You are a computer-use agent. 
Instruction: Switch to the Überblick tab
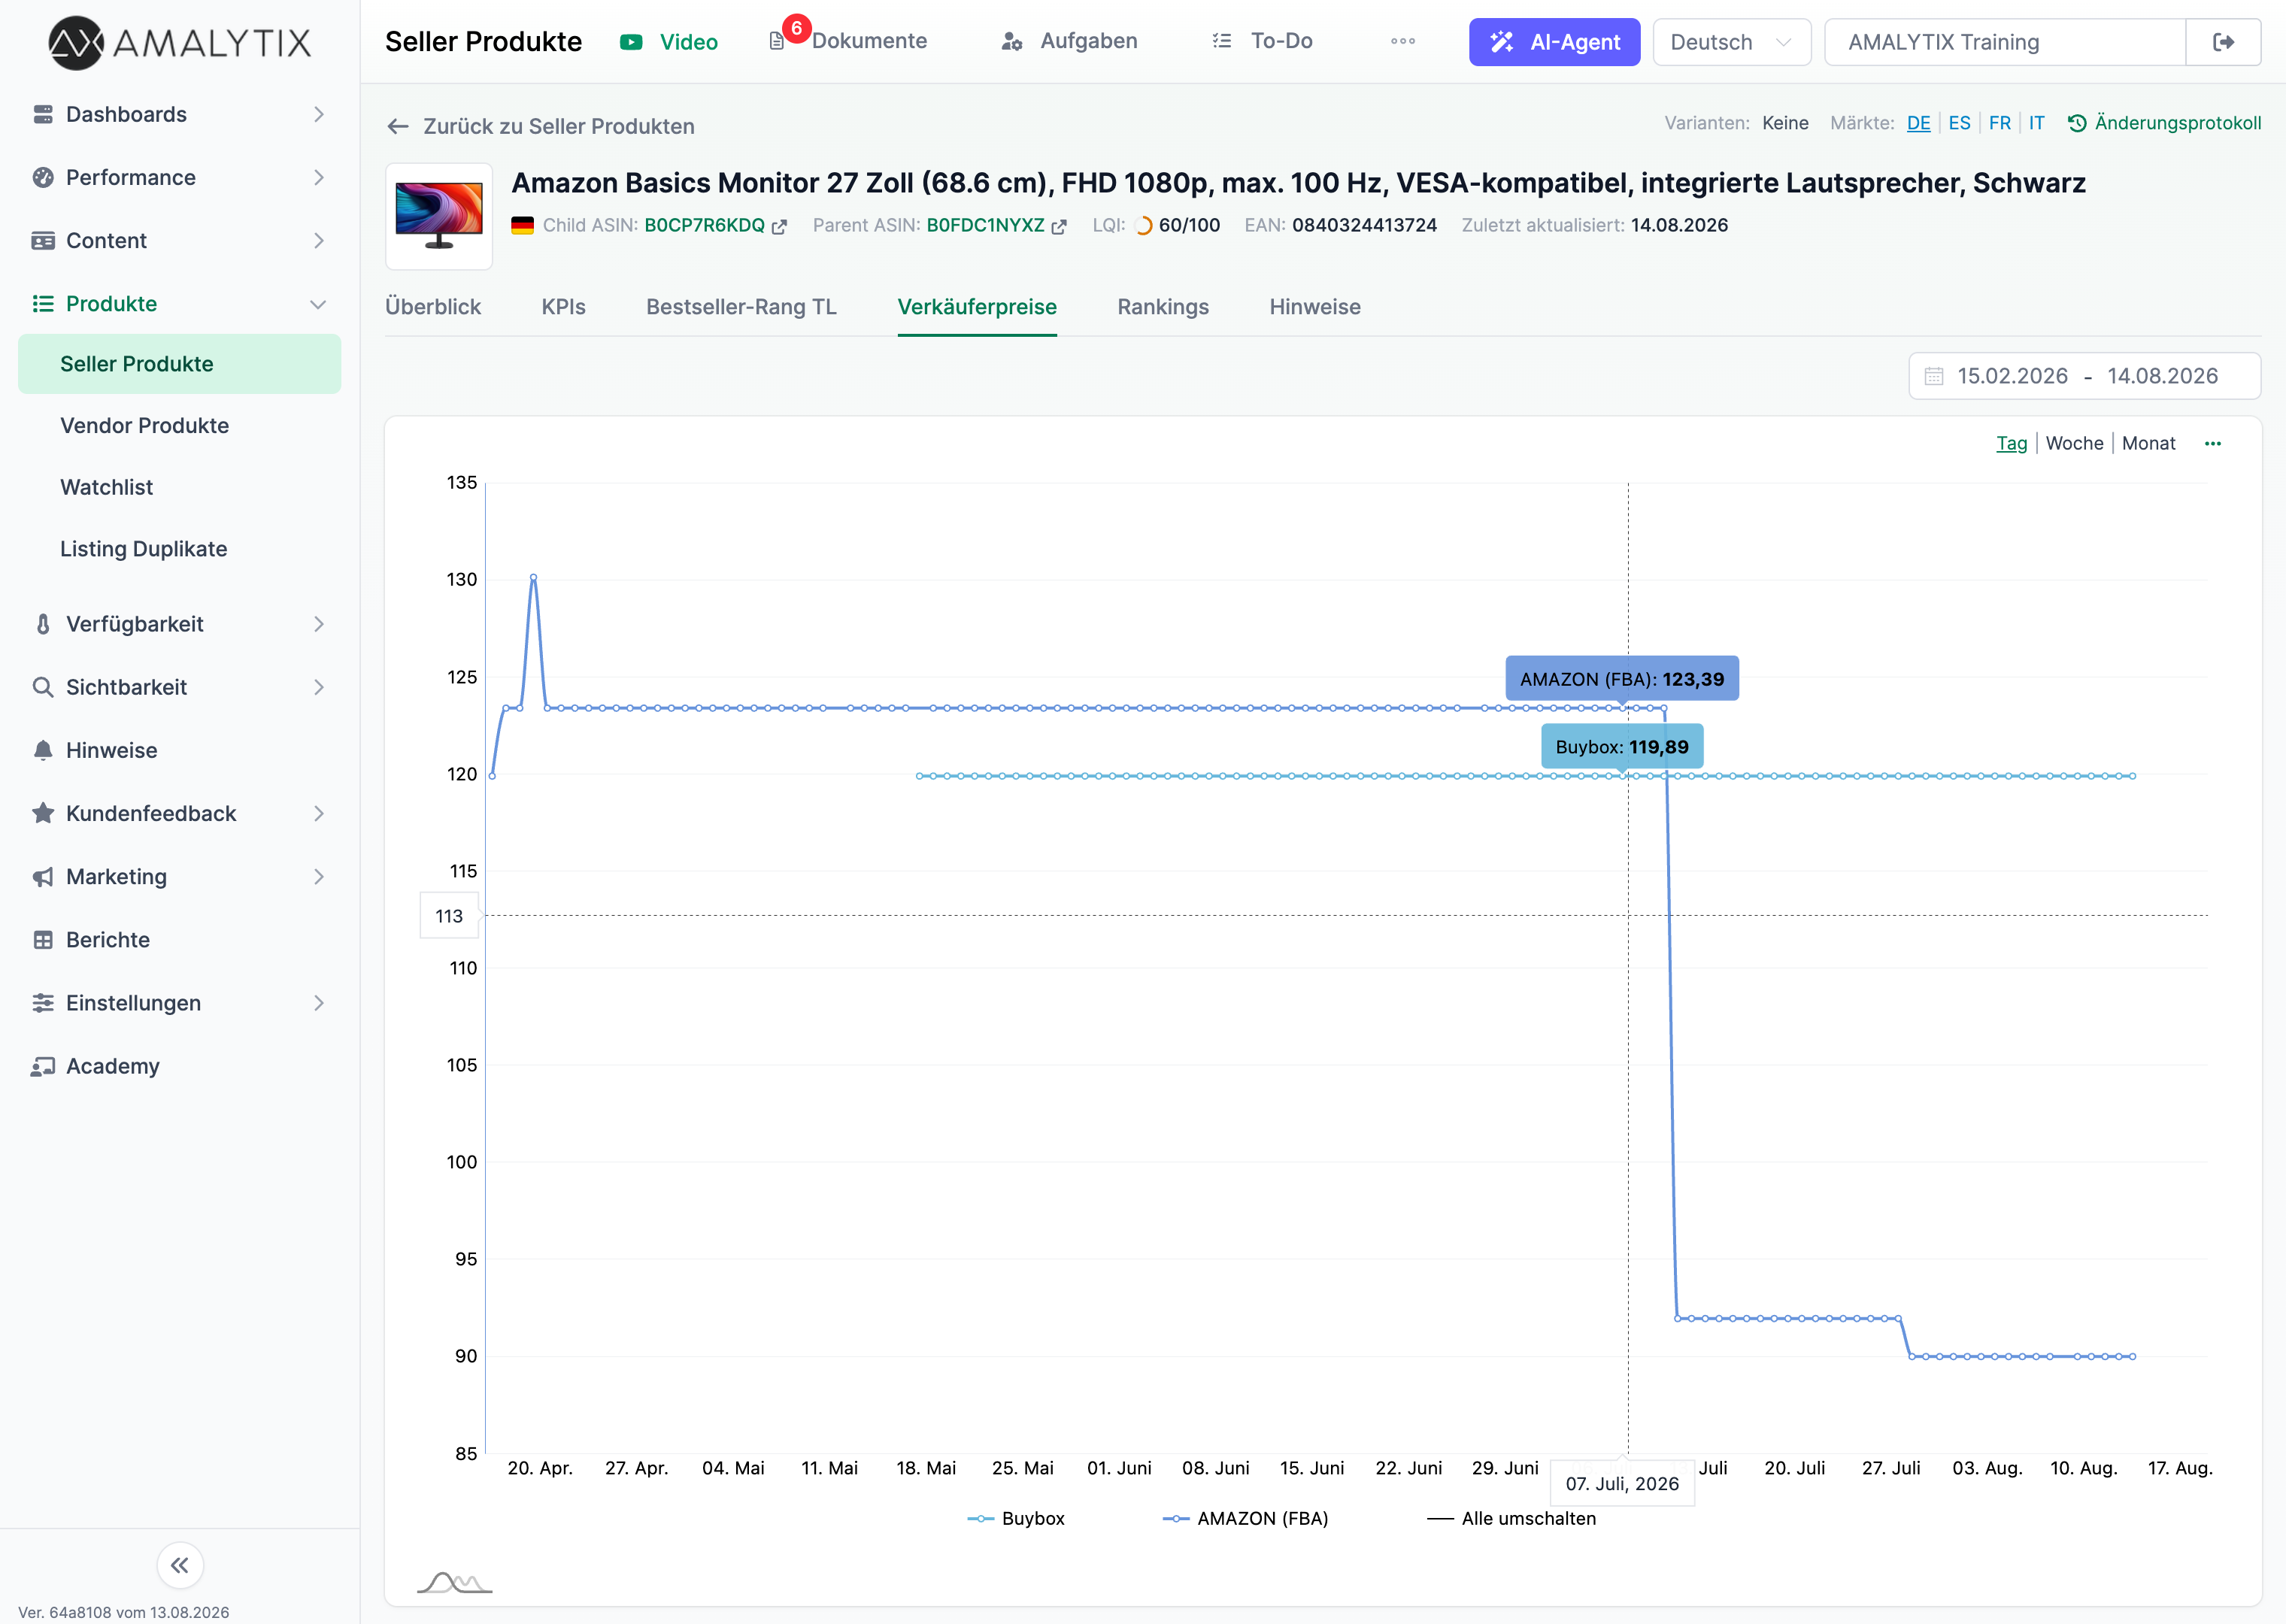point(433,307)
